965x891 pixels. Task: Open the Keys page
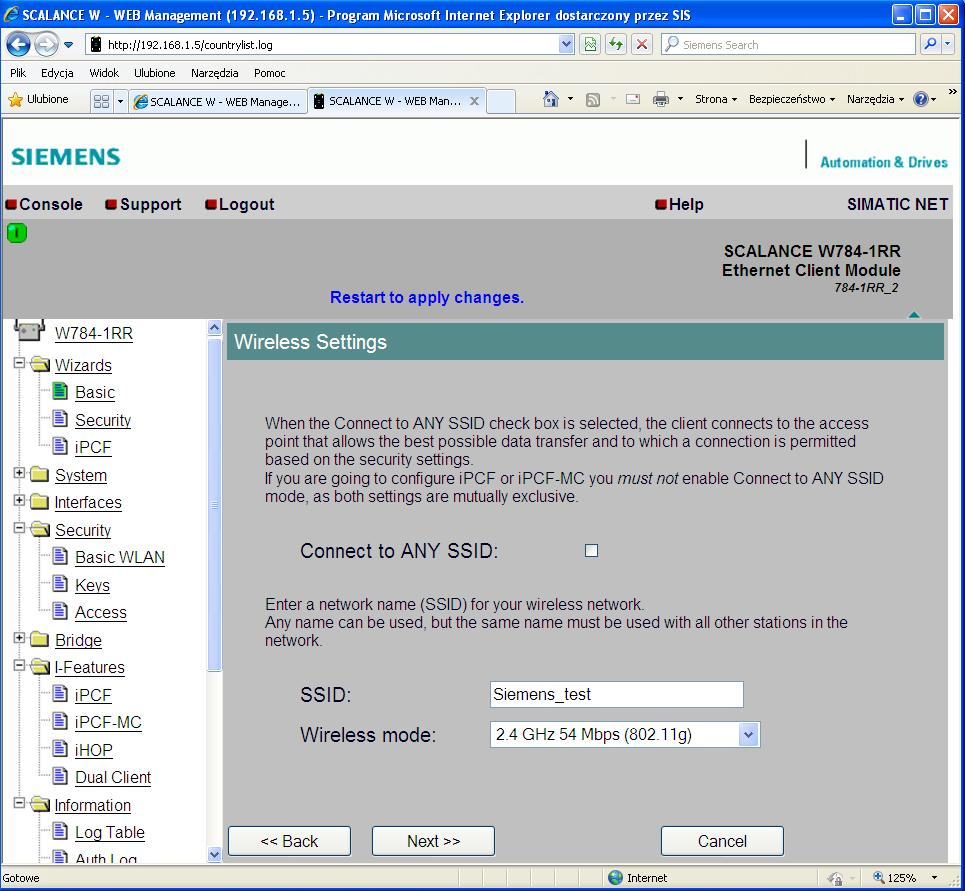(92, 585)
